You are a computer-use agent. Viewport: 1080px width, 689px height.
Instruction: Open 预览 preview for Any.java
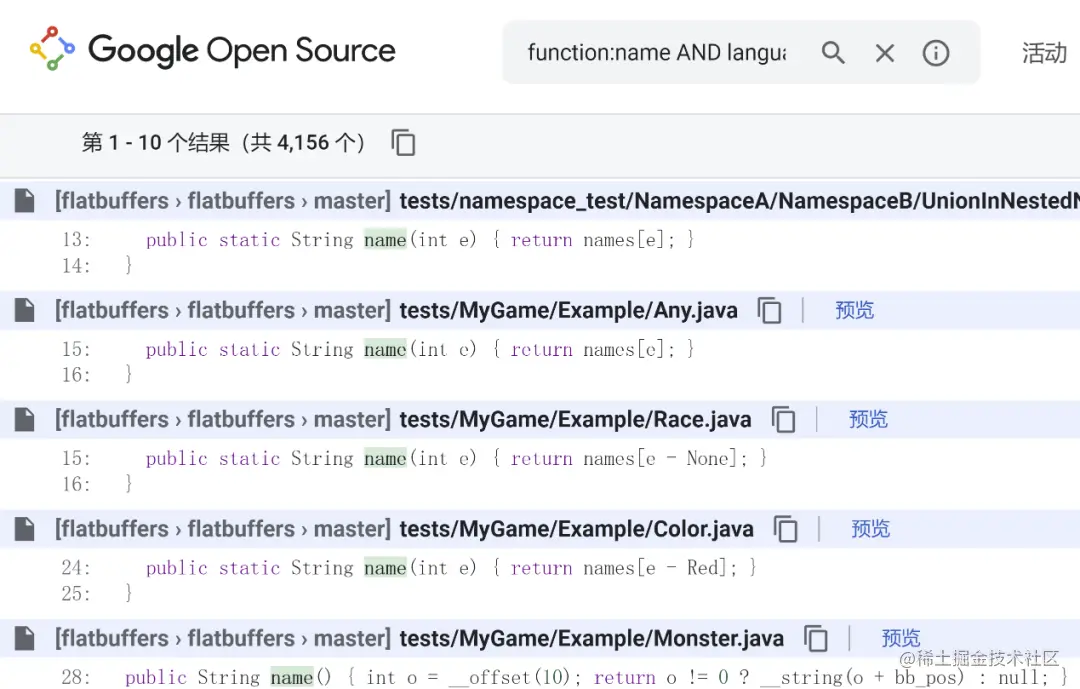click(854, 310)
